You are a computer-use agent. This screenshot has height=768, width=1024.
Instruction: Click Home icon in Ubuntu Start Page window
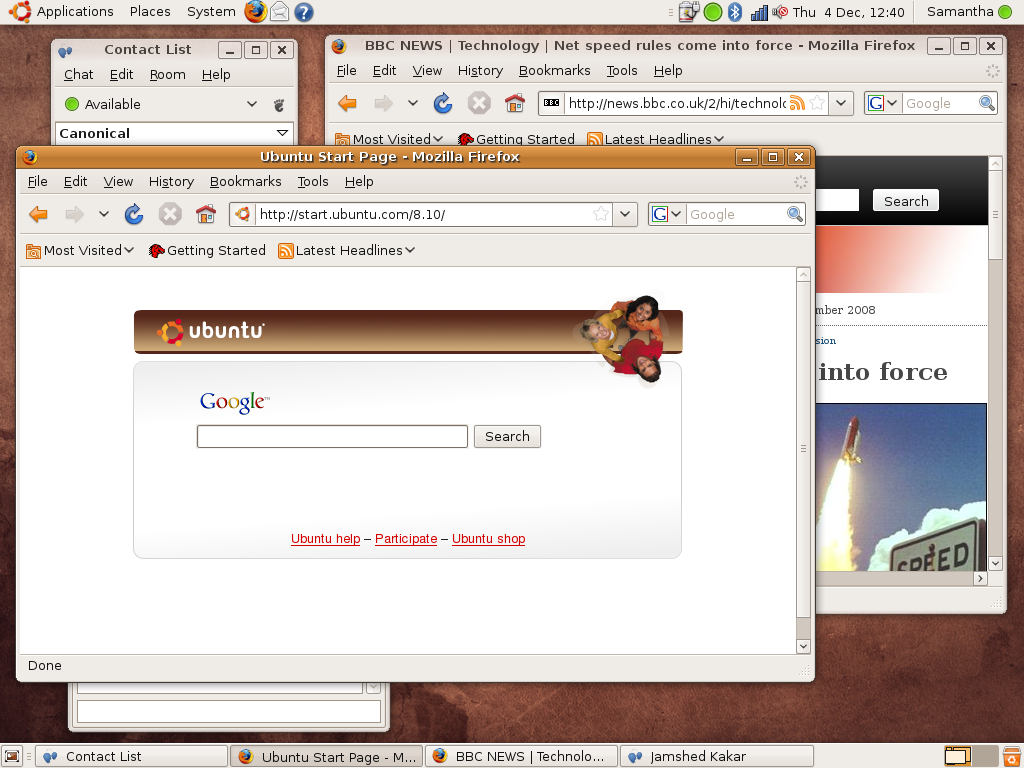[206, 214]
